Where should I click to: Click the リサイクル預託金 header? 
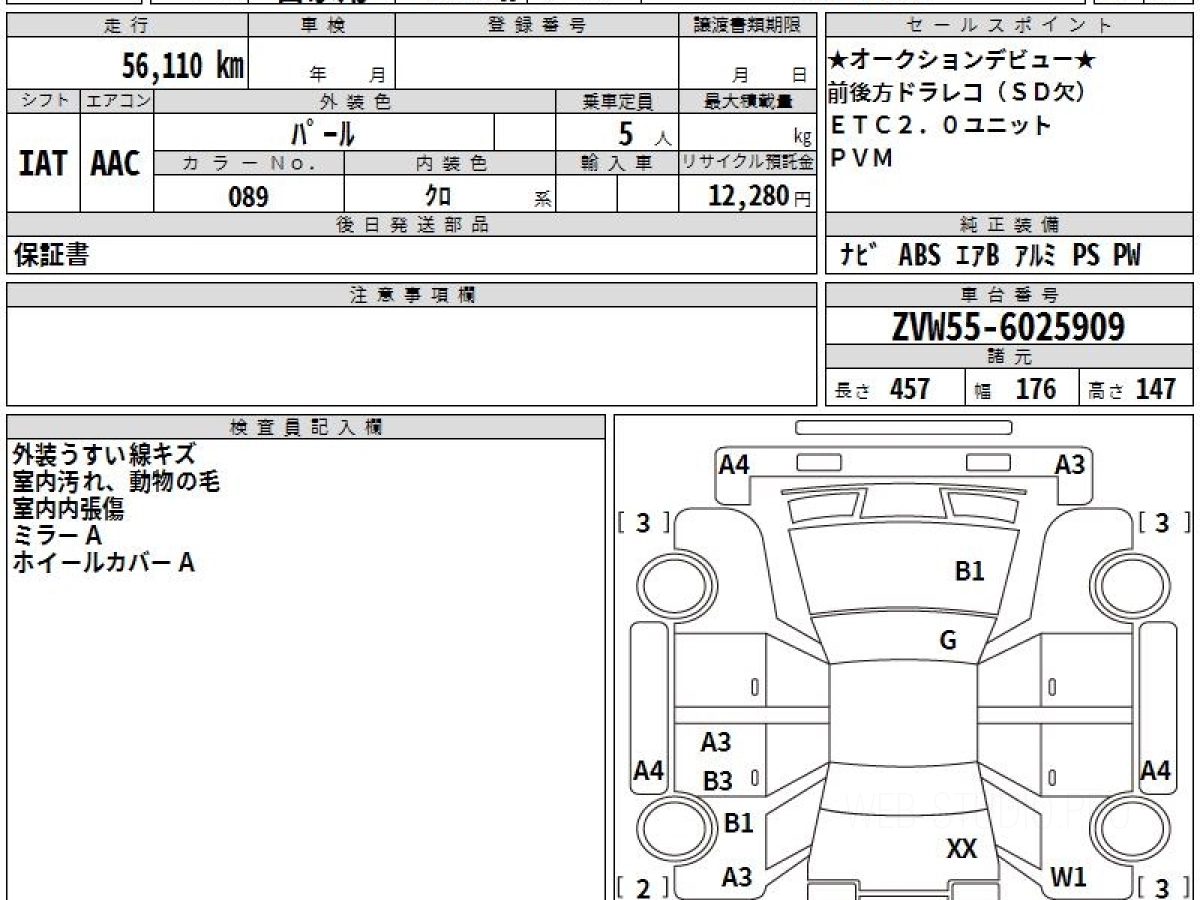click(x=748, y=163)
